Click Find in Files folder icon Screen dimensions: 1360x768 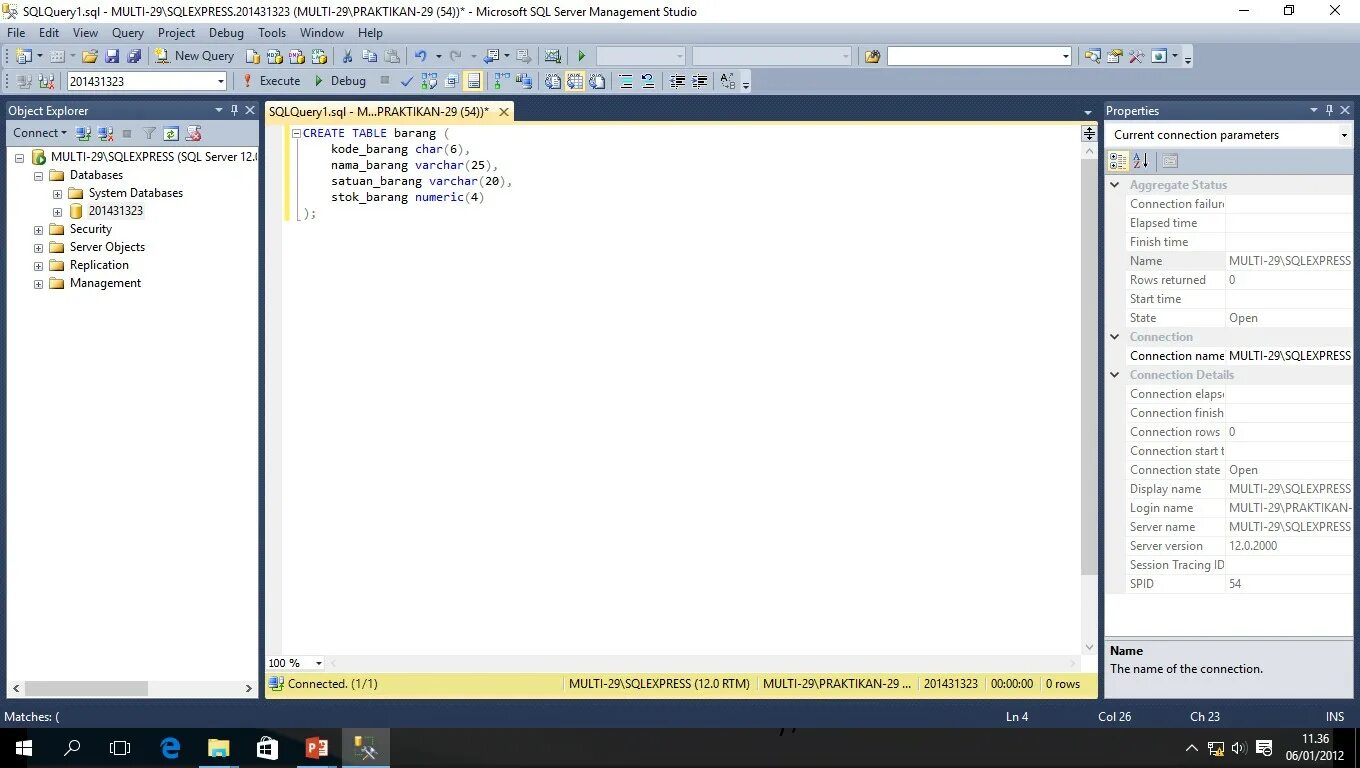point(872,56)
